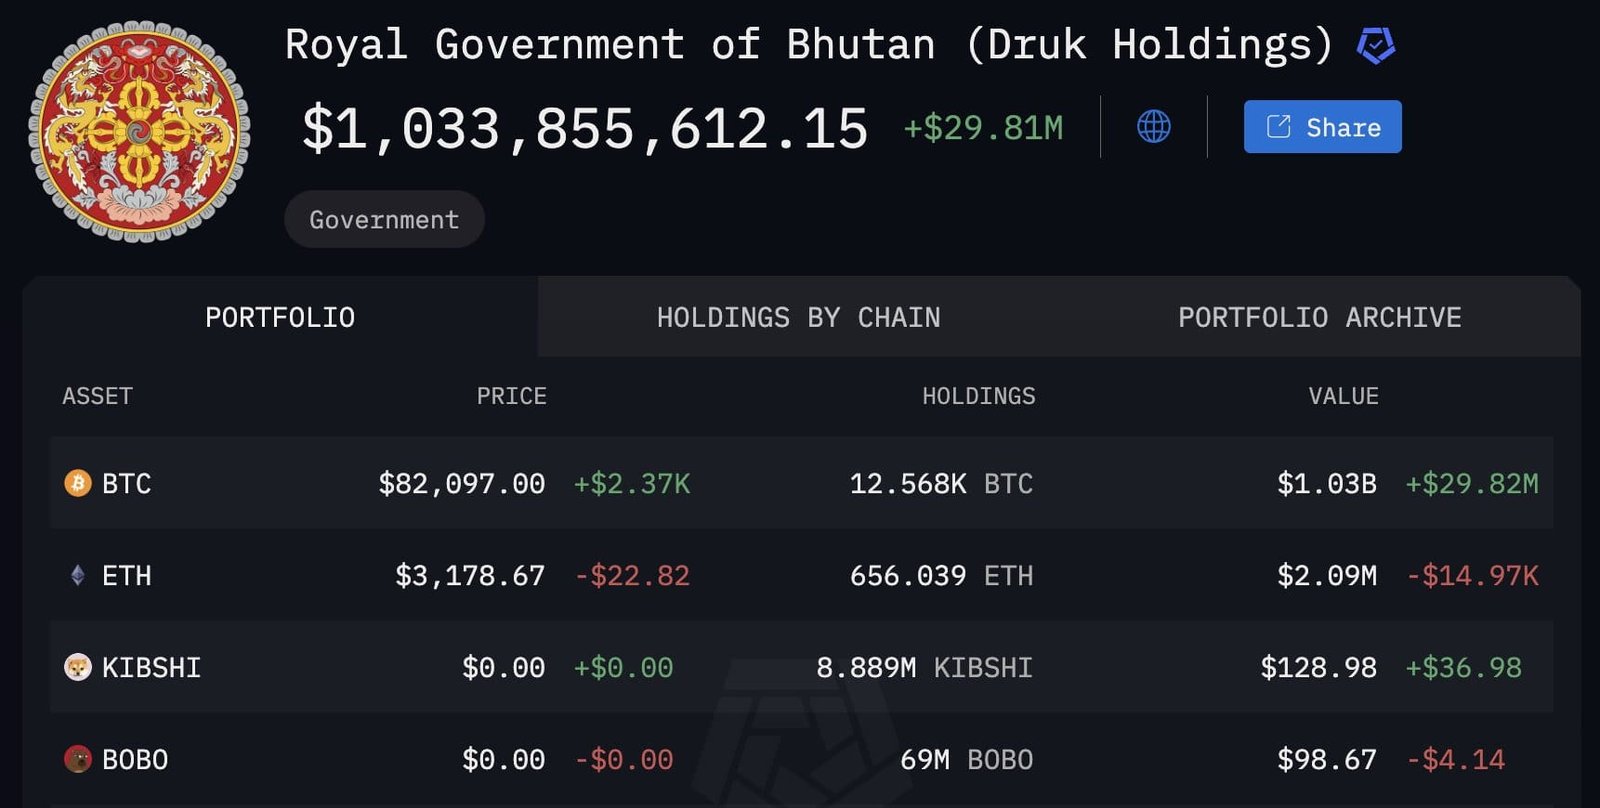Sort the ASSET column header
1600x808 pixels.
(x=96, y=396)
